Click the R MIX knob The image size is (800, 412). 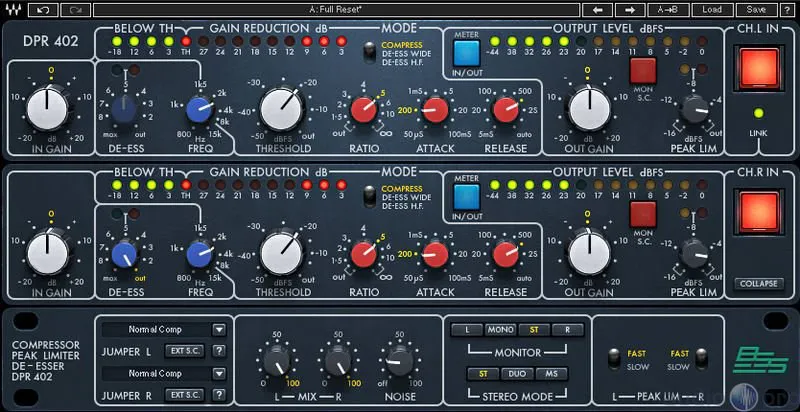click(x=338, y=360)
